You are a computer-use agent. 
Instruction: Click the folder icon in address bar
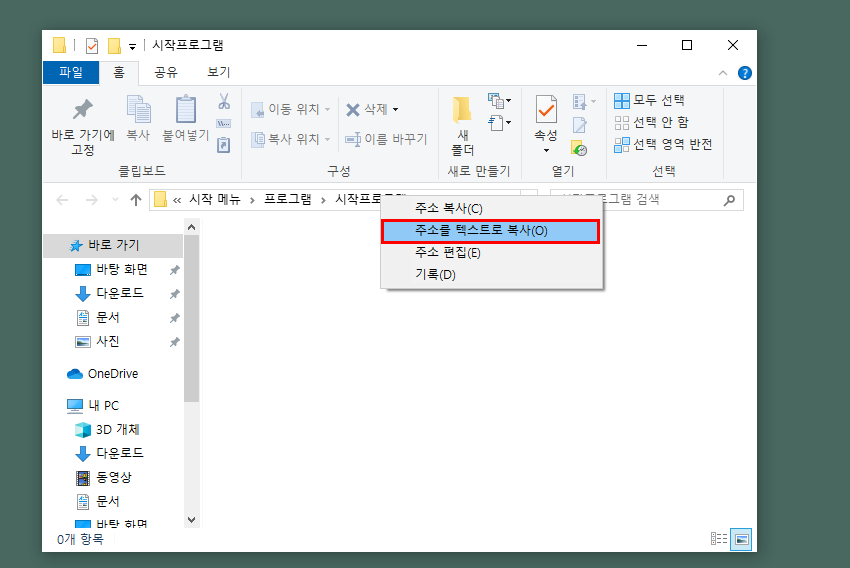pos(160,199)
